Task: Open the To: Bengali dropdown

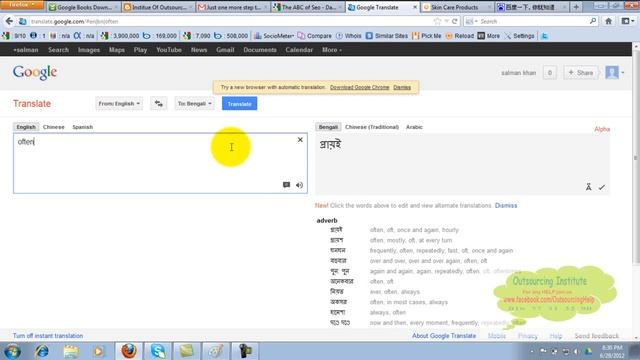Action: point(195,104)
